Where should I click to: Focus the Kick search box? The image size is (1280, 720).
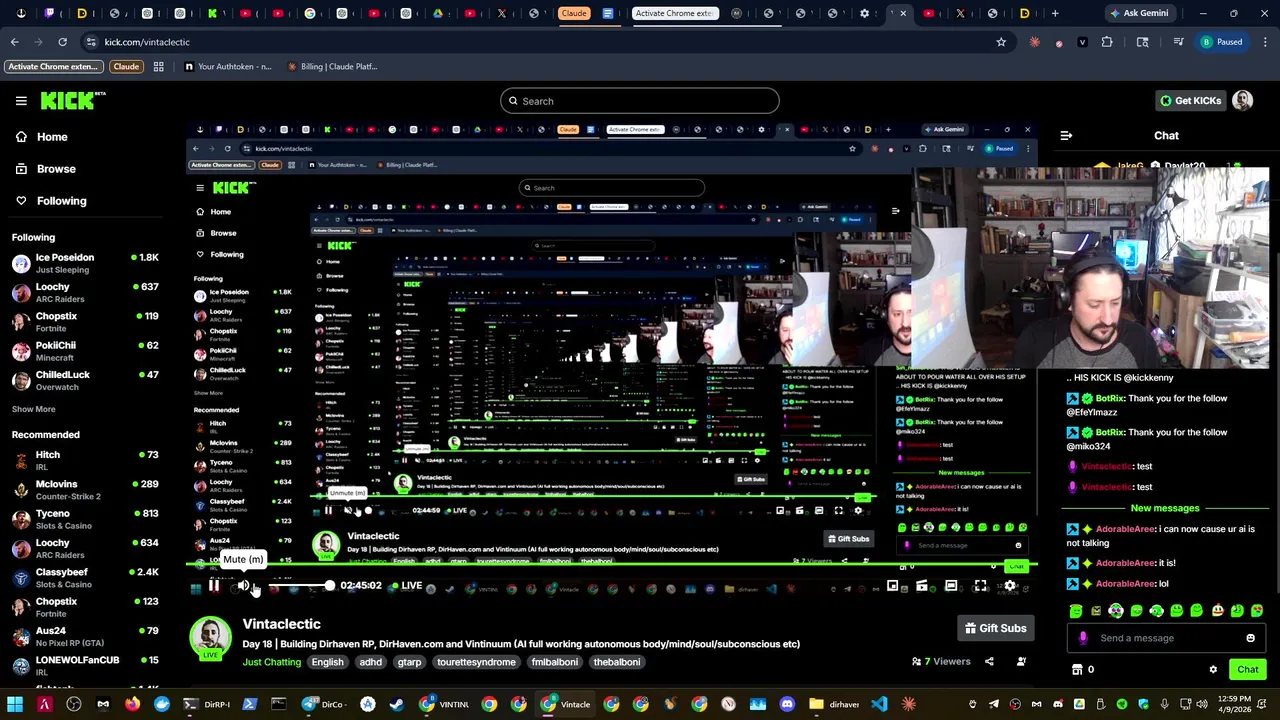(640, 101)
